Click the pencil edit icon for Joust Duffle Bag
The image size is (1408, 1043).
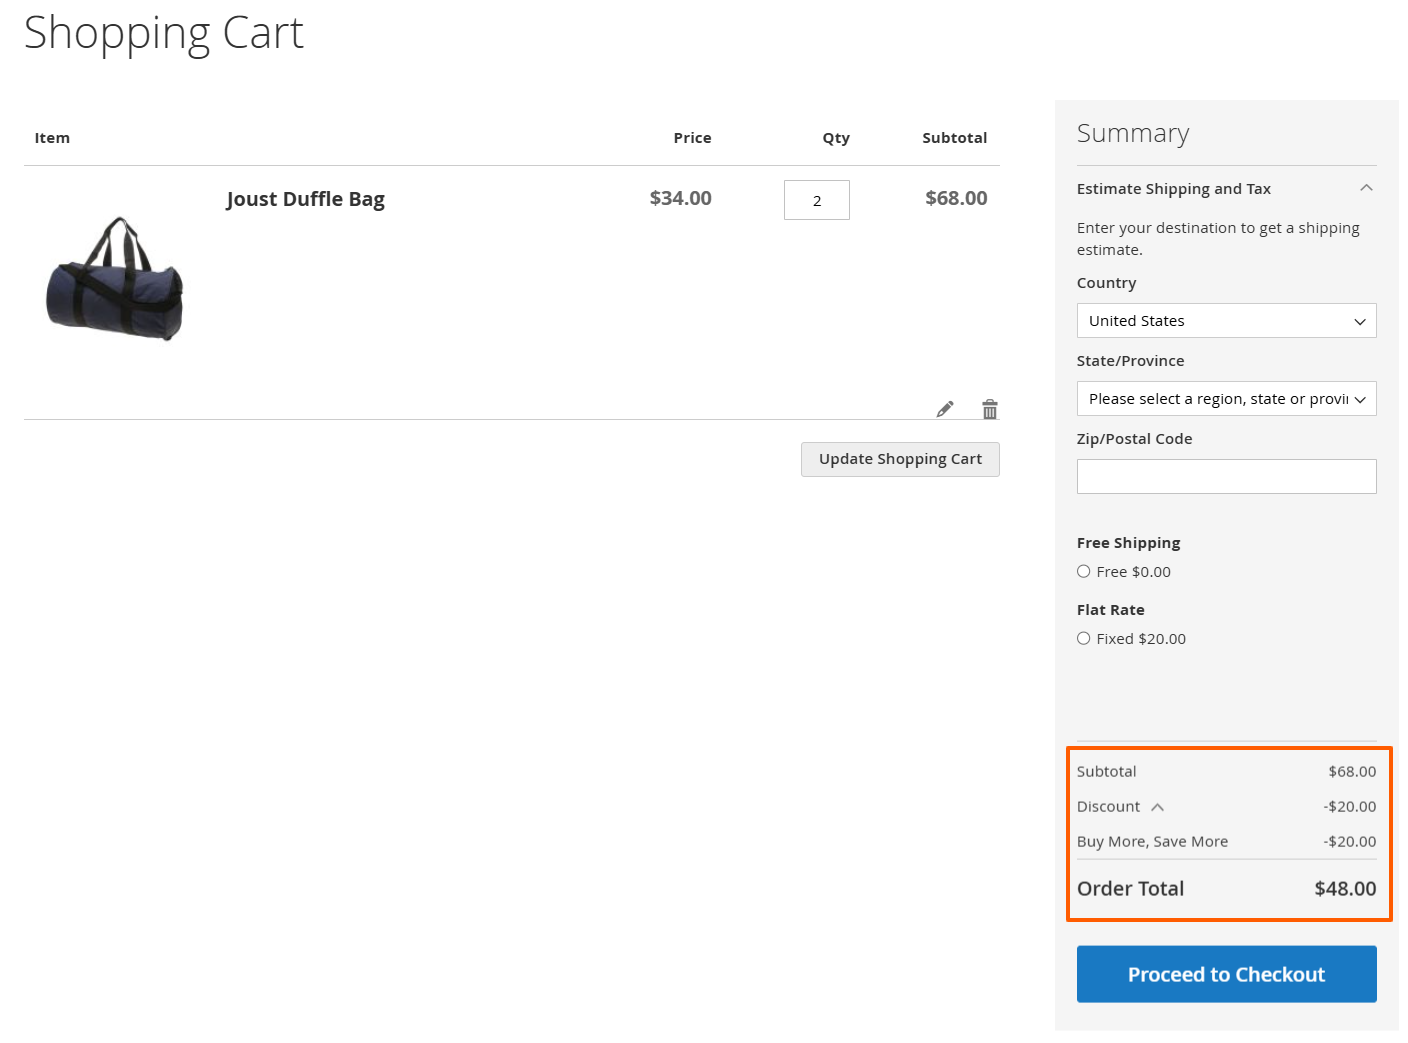[x=945, y=409]
